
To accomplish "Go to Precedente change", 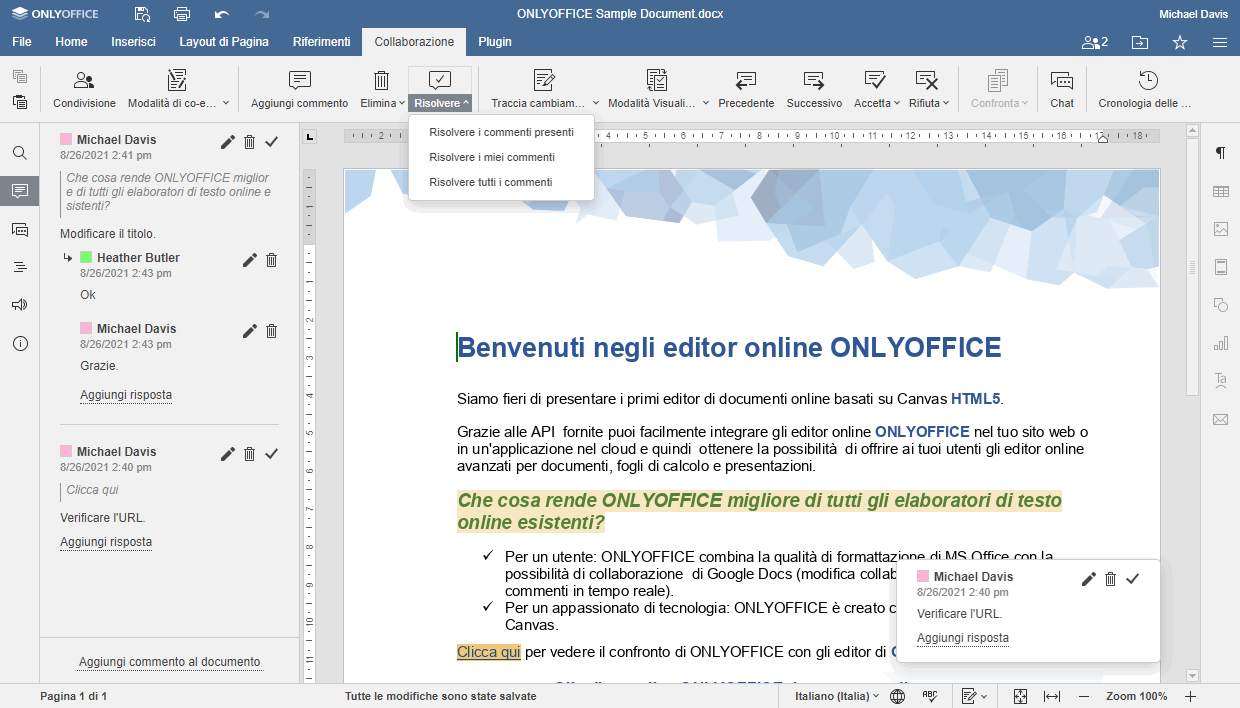I will (746, 89).
